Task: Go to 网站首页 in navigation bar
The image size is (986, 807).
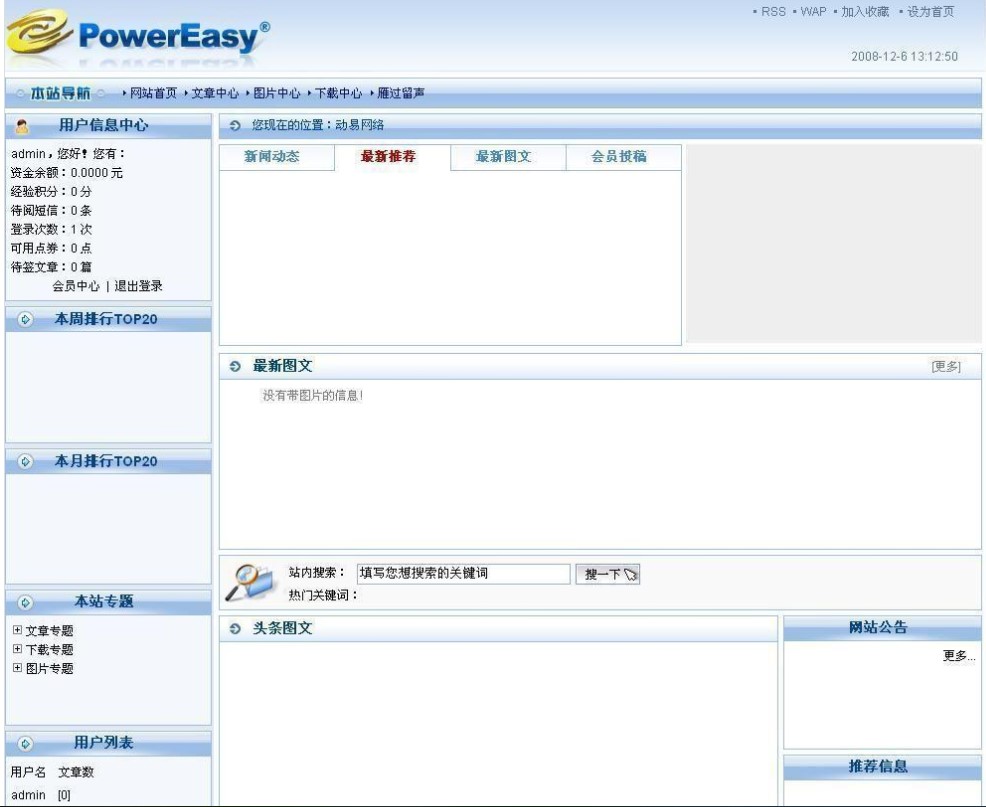Action: tap(153, 93)
